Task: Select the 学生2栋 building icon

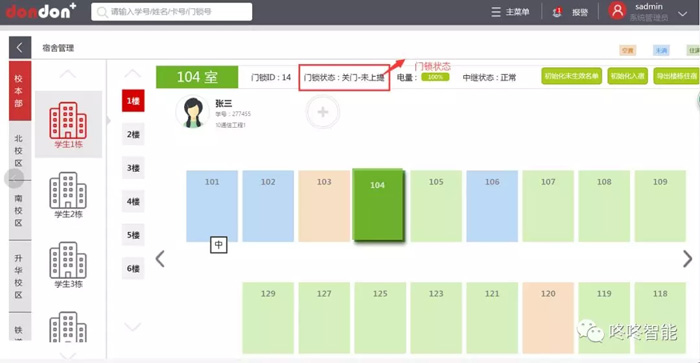Action: [68, 191]
